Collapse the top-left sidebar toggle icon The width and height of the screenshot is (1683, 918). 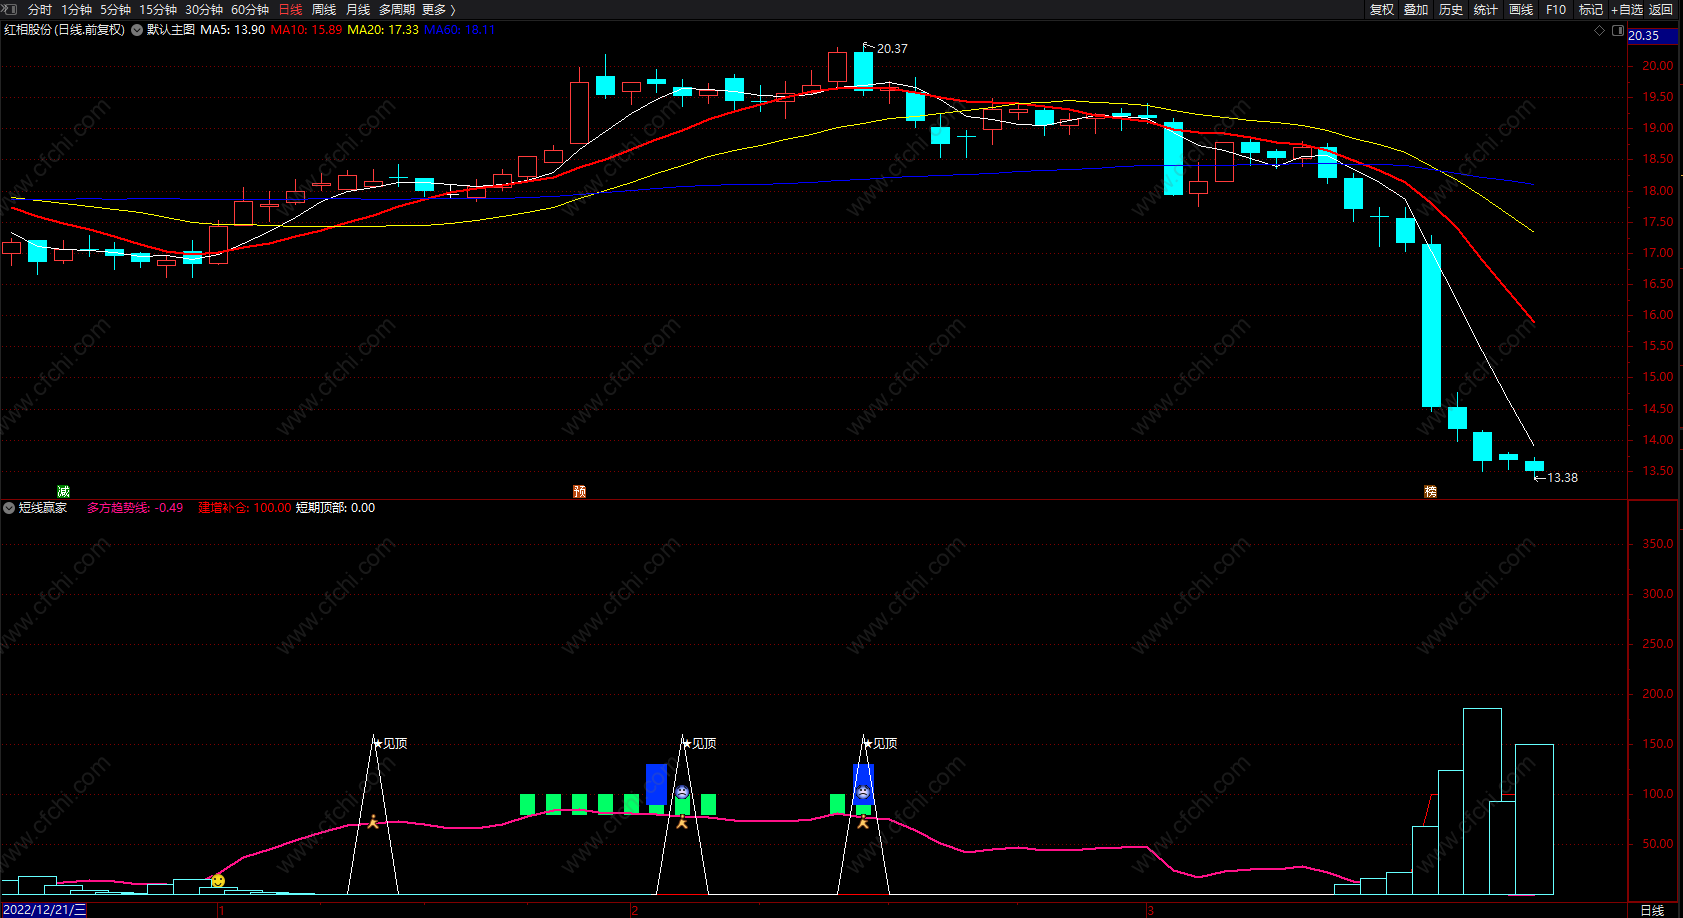pyautogui.click(x=9, y=9)
